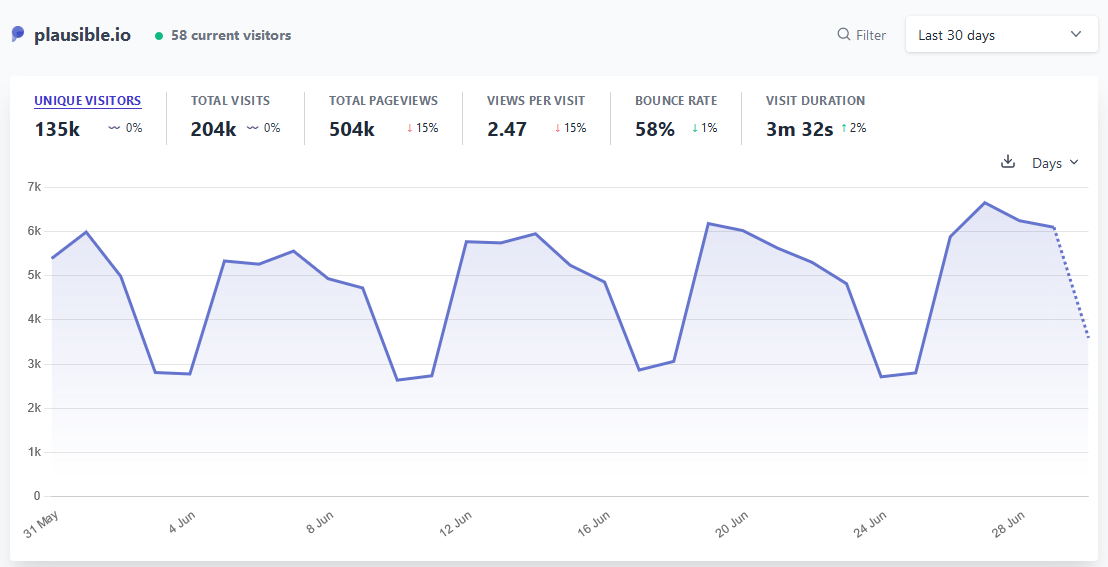This screenshot has height=567, width=1108.
Task: Open the 58 current visitors link
Action: click(231, 36)
